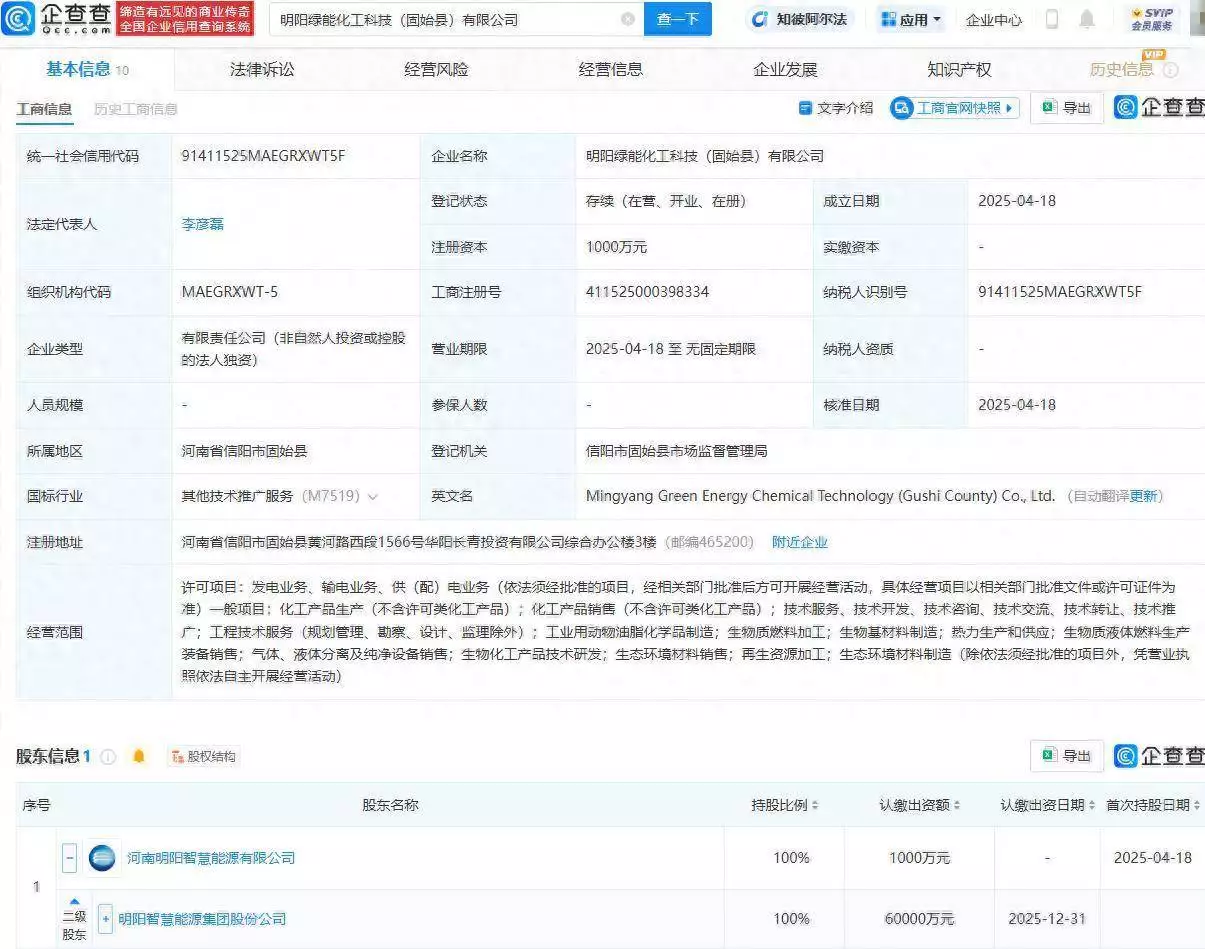Click the bell icon next to 股东信息

(139, 756)
